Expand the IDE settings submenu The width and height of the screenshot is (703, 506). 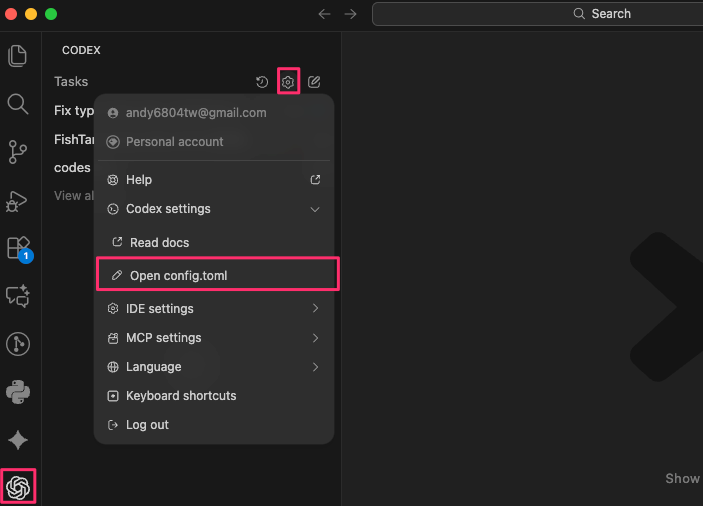pyautogui.click(x=315, y=309)
